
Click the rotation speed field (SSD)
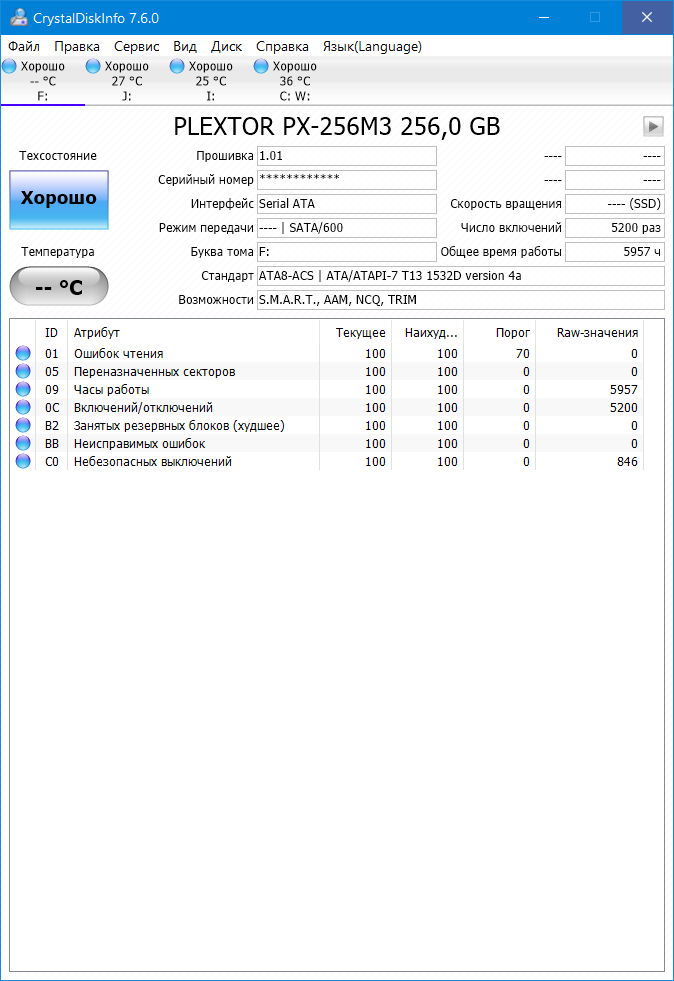coord(615,204)
